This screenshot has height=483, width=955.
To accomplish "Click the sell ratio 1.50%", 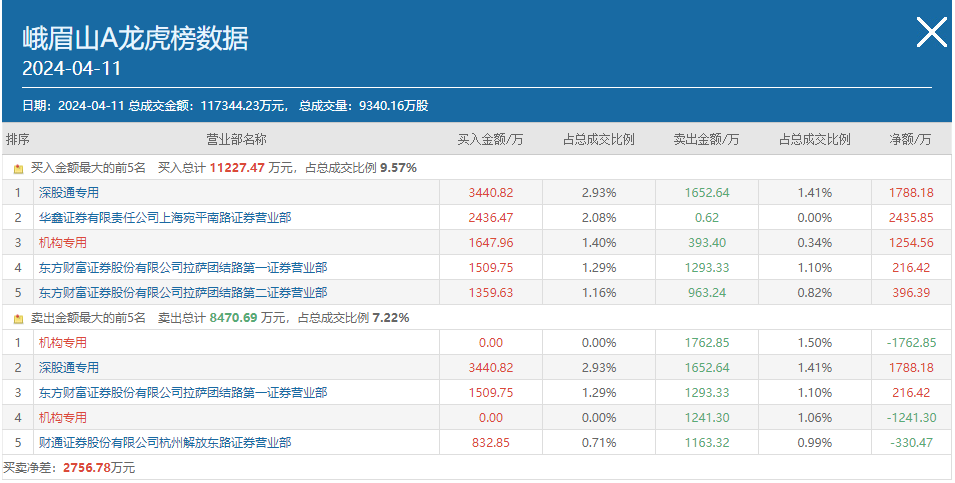I will coord(815,343).
